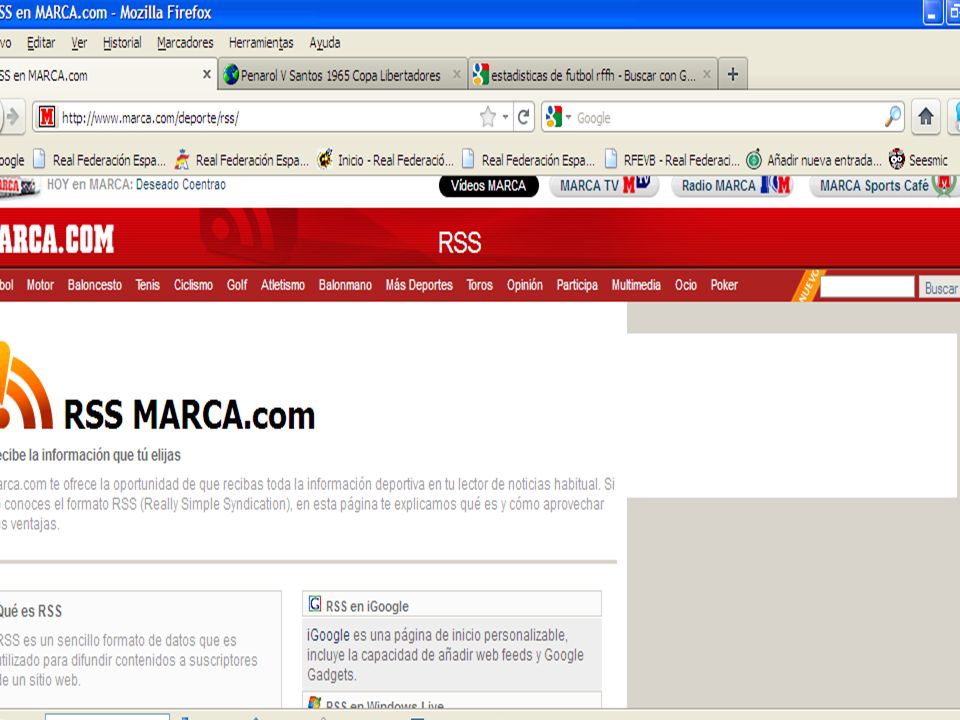Click the search magnifier in Google box
This screenshot has height=720, width=960.
click(893, 116)
